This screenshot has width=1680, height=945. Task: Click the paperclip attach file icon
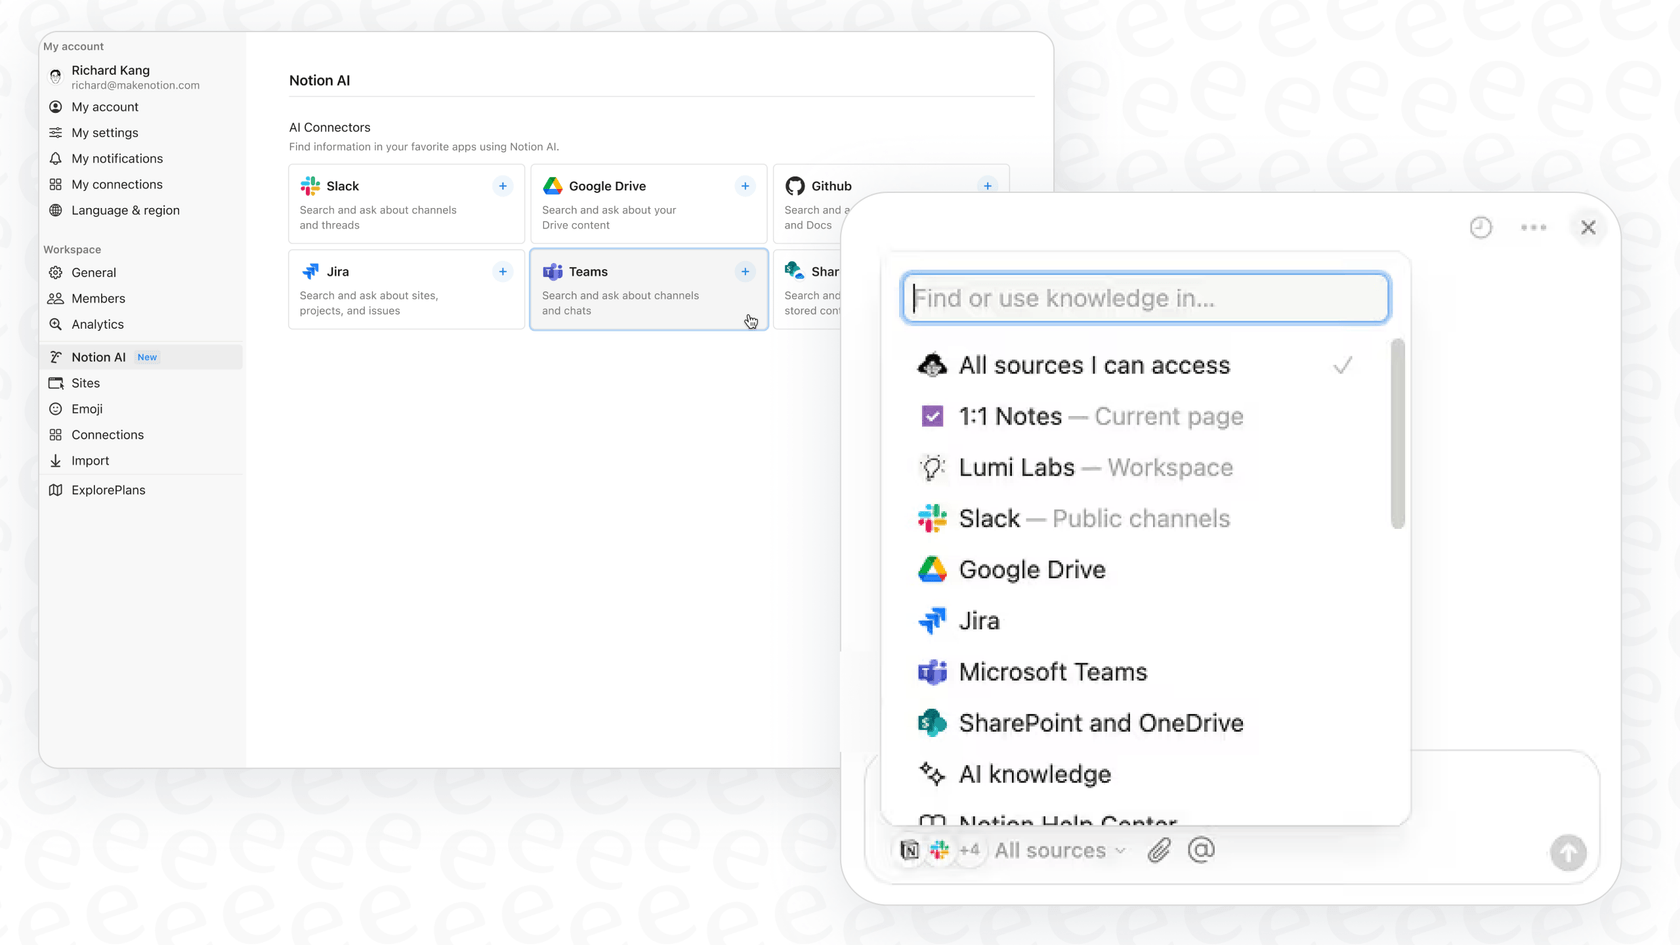coord(1158,850)
